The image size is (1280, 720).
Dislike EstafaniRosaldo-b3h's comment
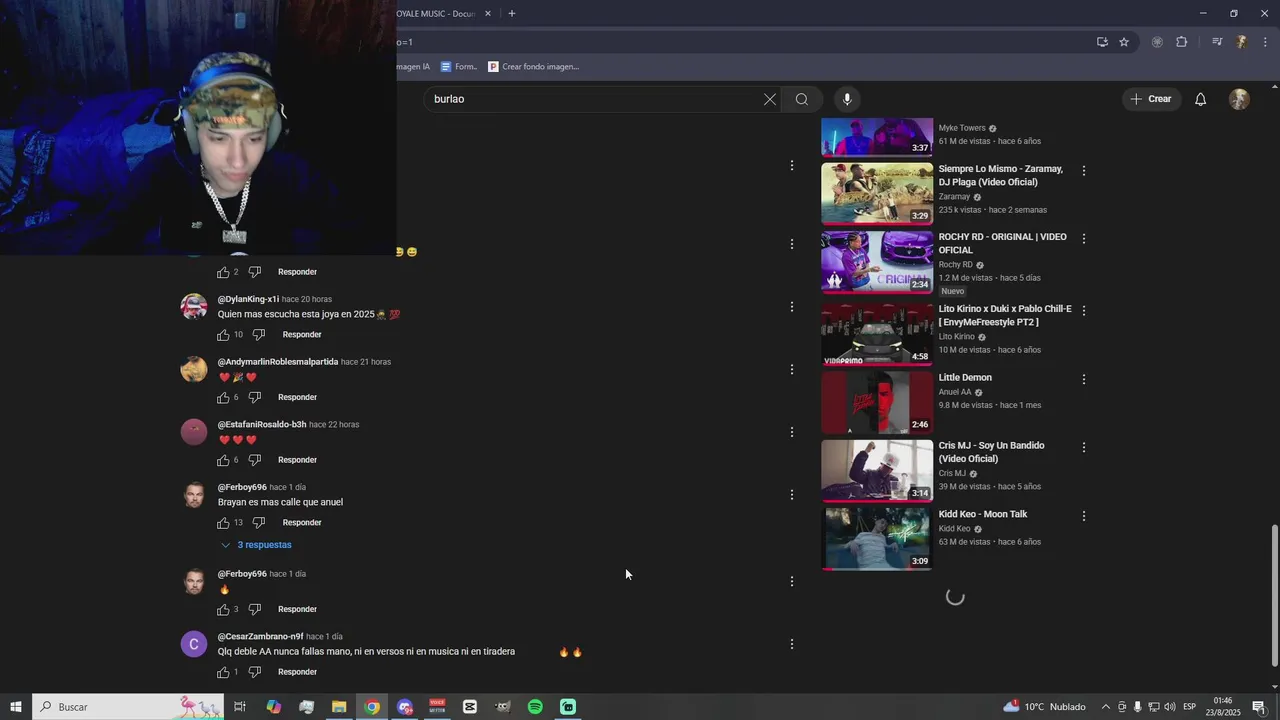point(254,460)
